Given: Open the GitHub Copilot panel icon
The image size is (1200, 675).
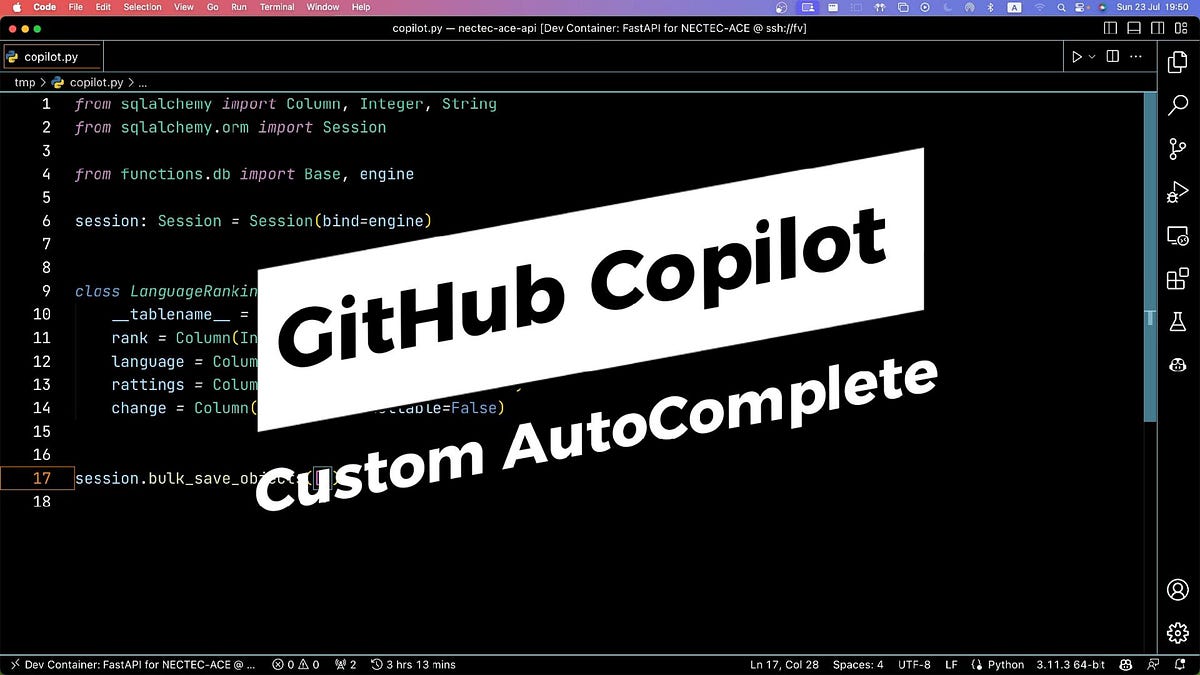Looking at the screenshot, I should click(1177, 365).
